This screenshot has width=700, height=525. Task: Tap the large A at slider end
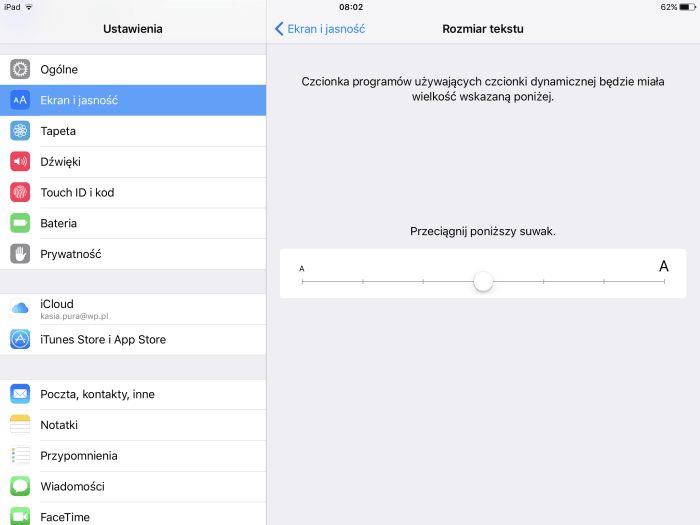664,267
